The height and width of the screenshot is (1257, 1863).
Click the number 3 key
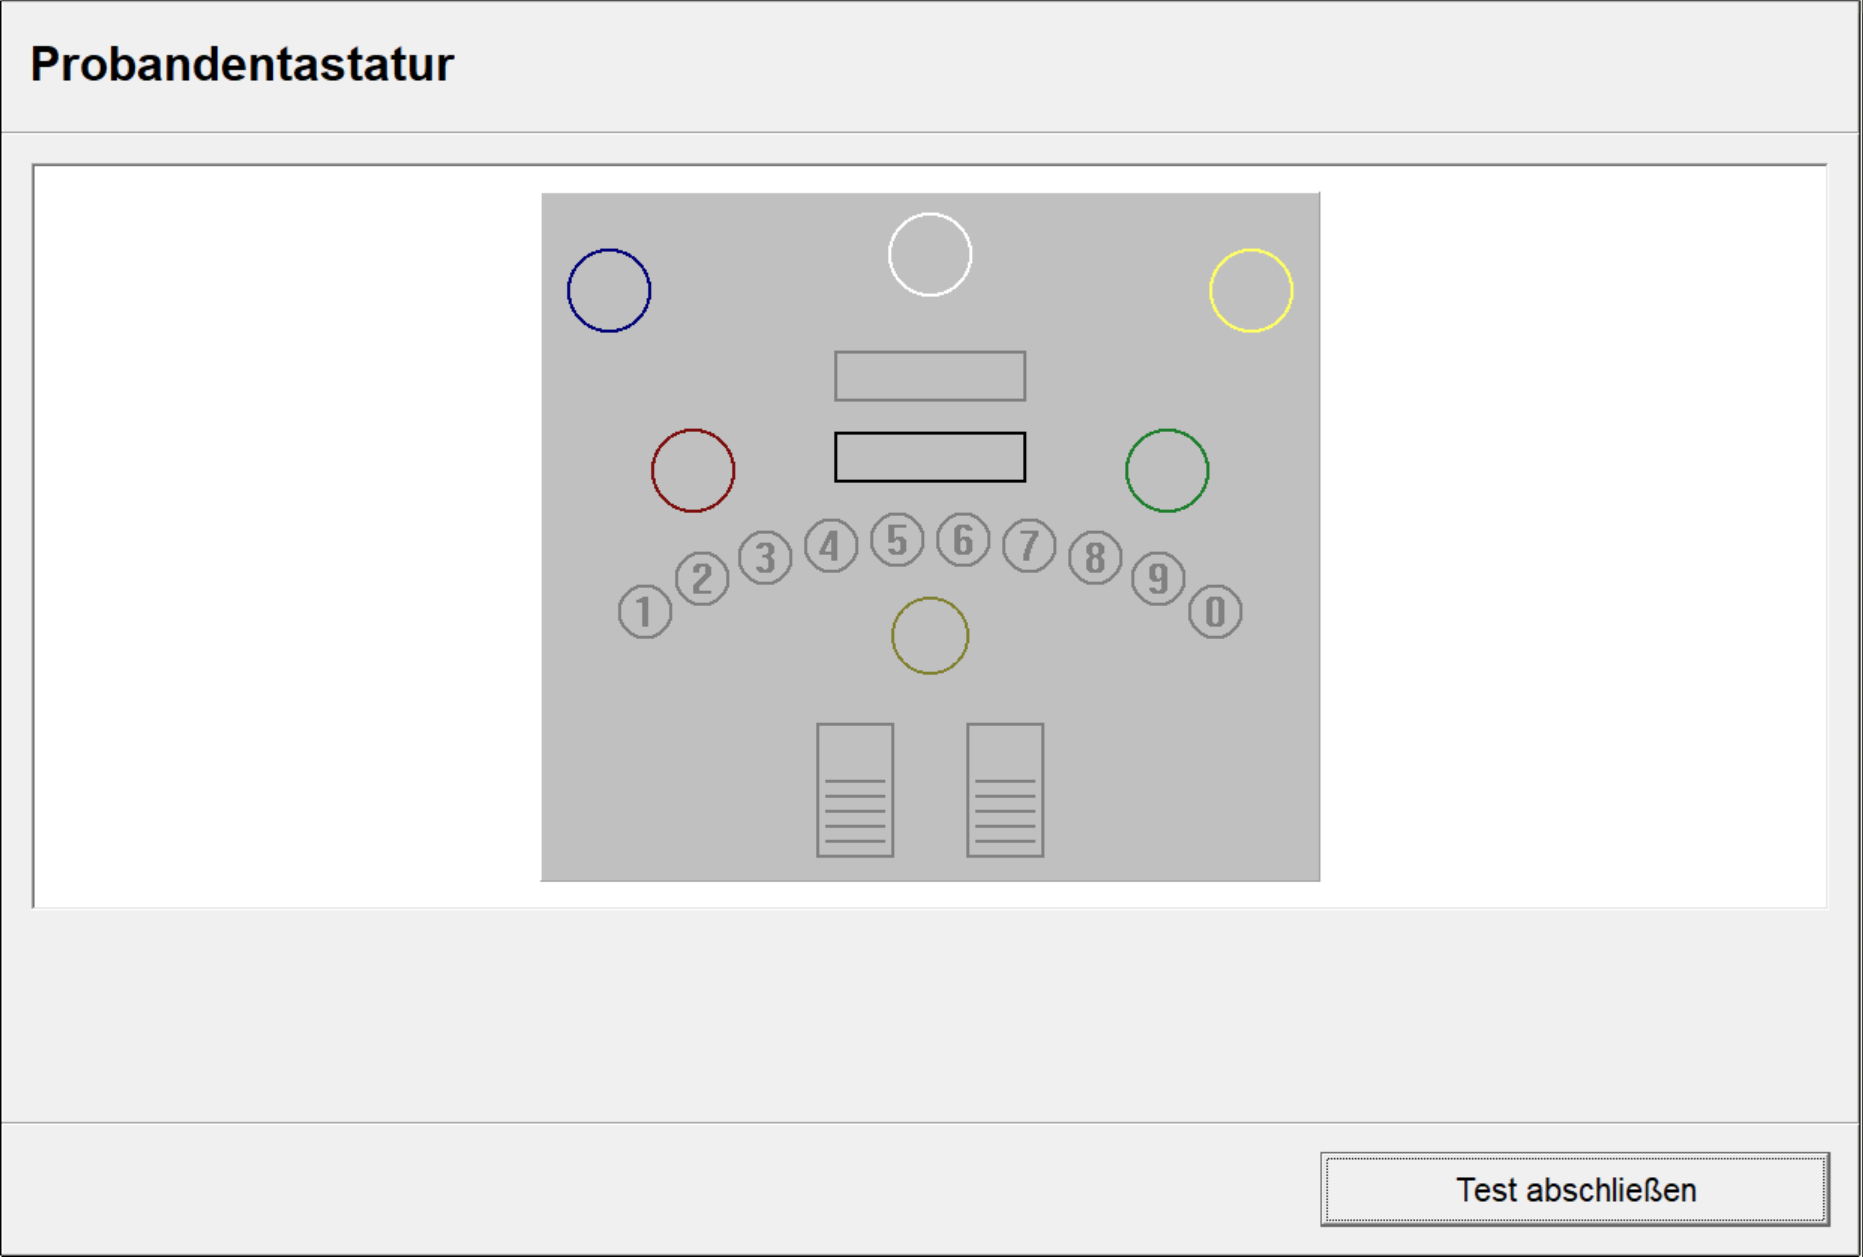(x=765, y=558)
